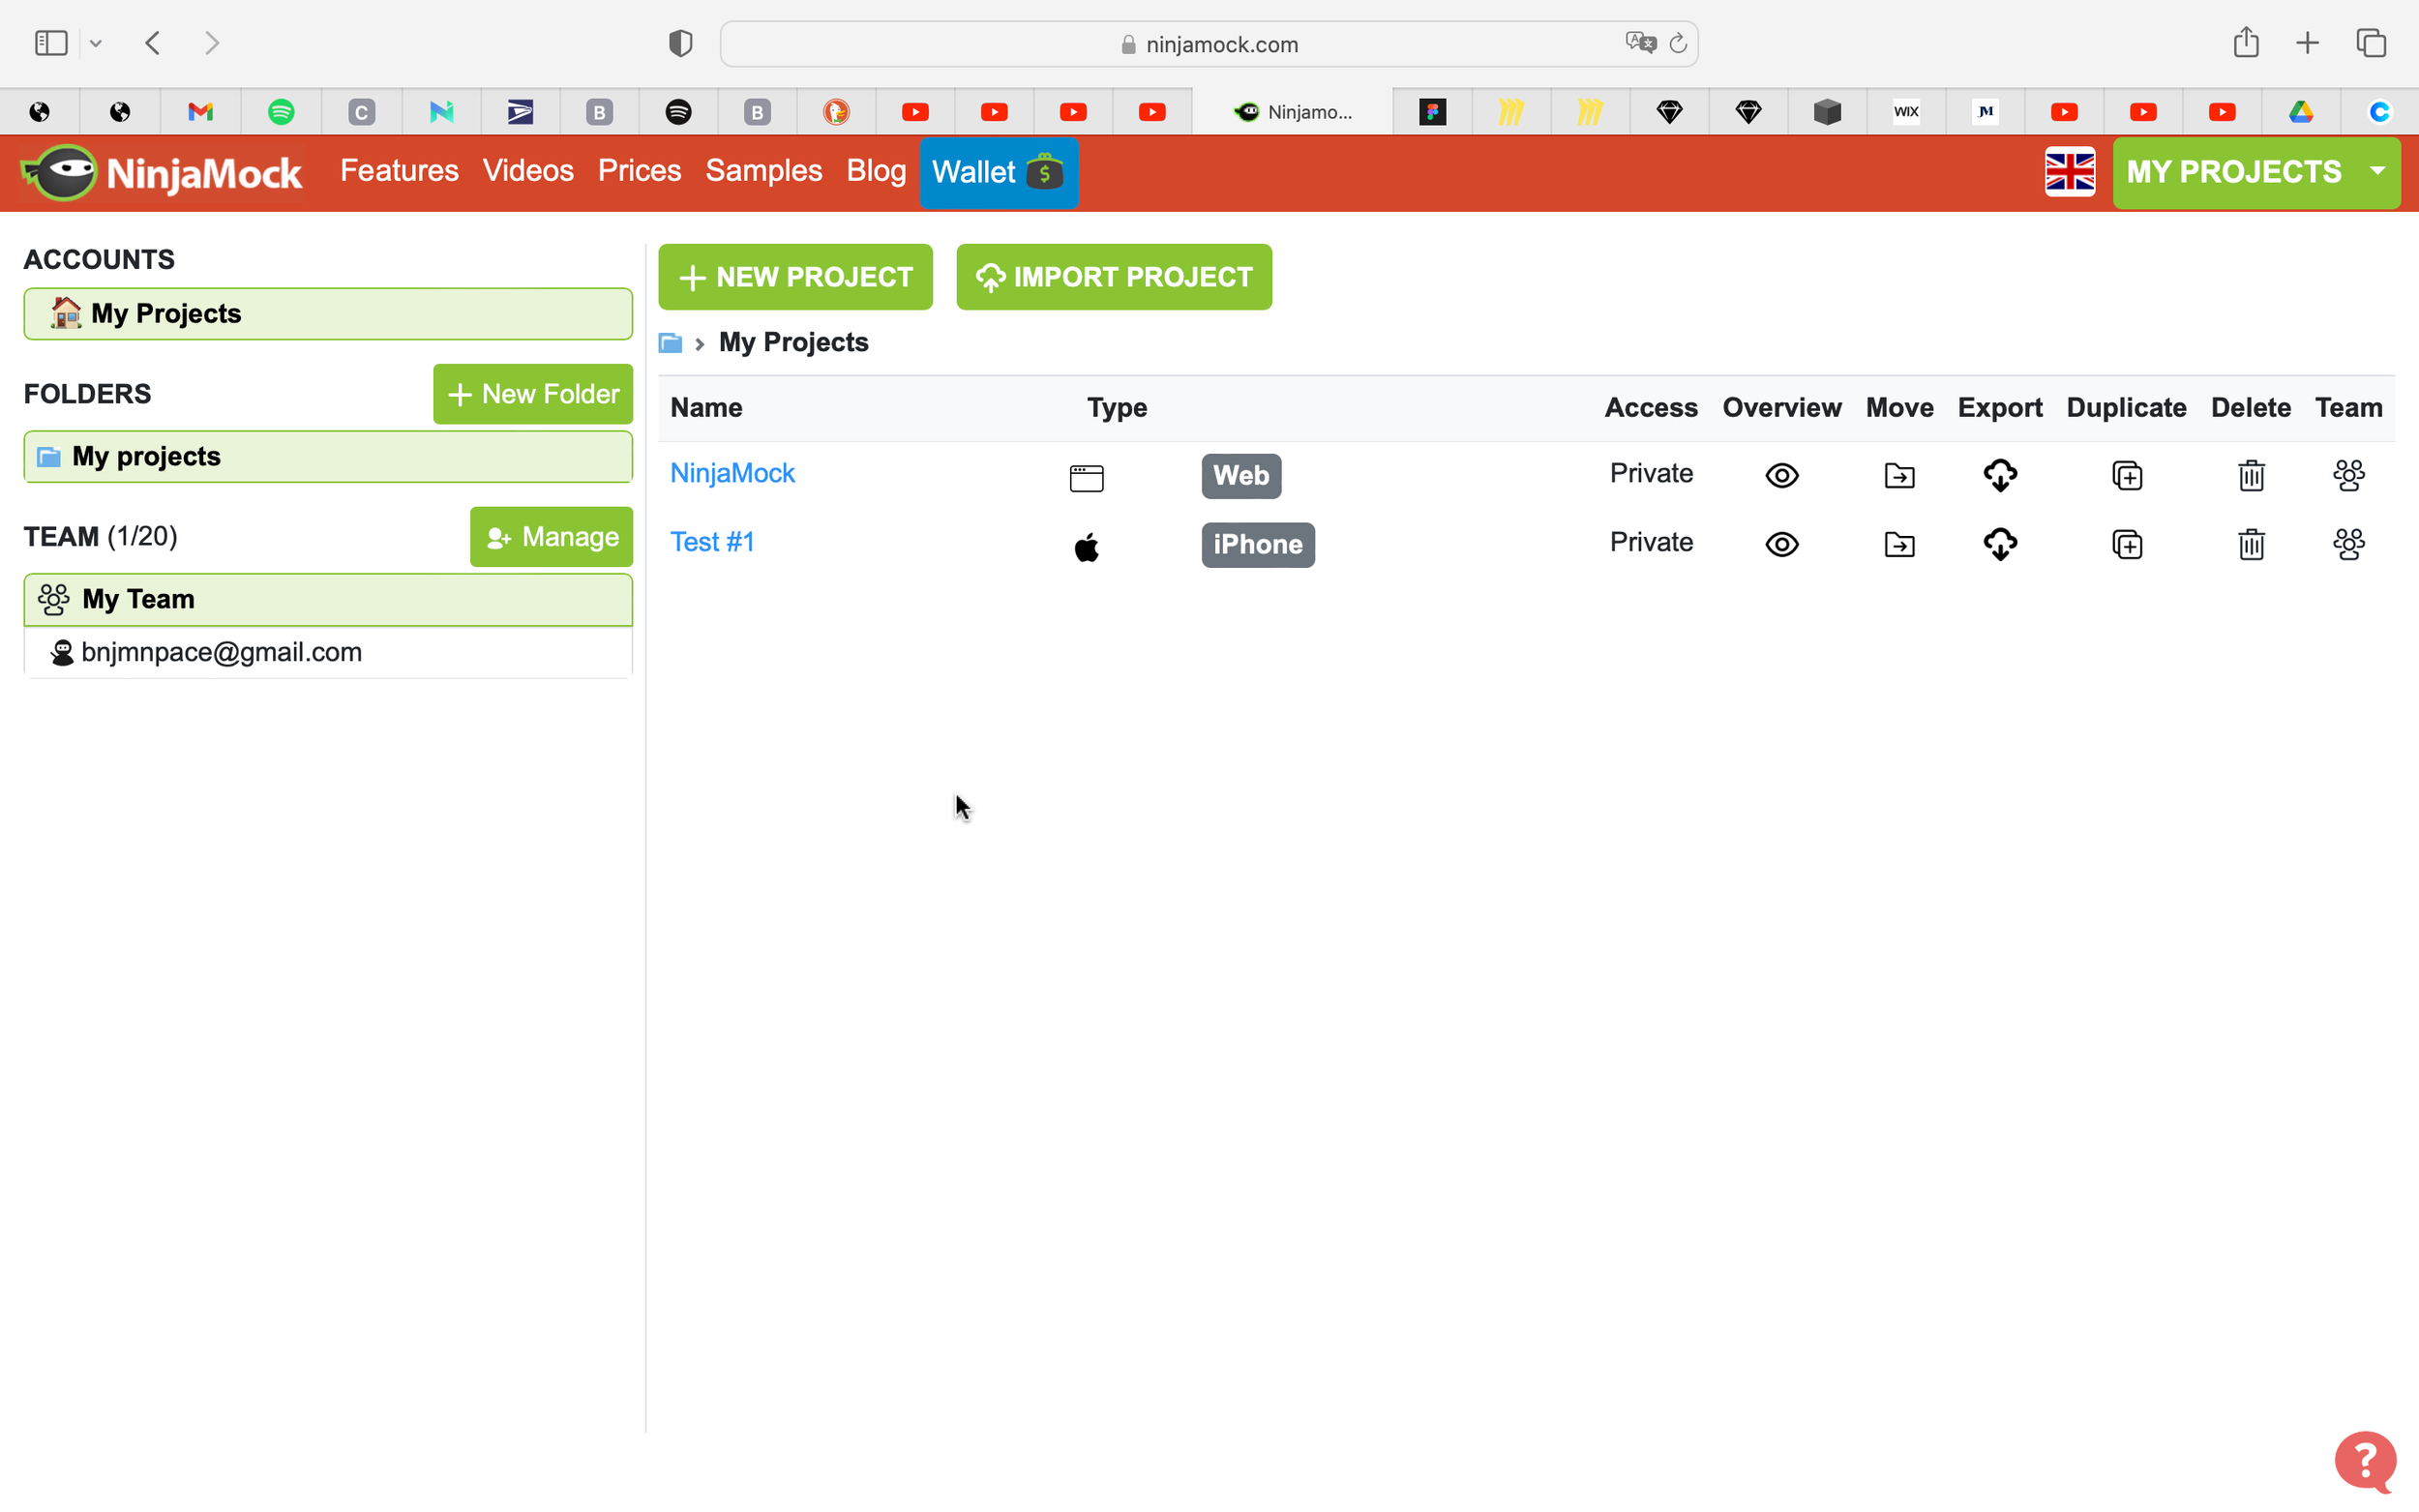The image size is (2419, 1512).
Task: Delete the NinjaMock project
Action: 2250,475
